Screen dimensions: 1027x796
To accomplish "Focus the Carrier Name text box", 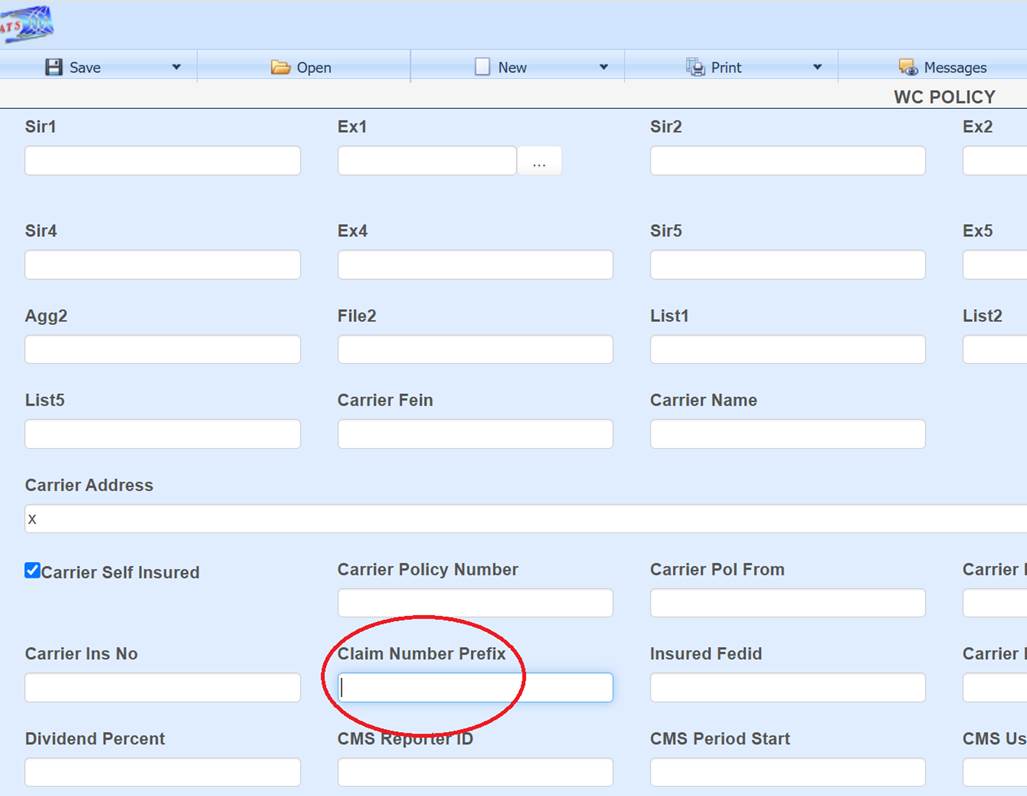I will 787,434.
